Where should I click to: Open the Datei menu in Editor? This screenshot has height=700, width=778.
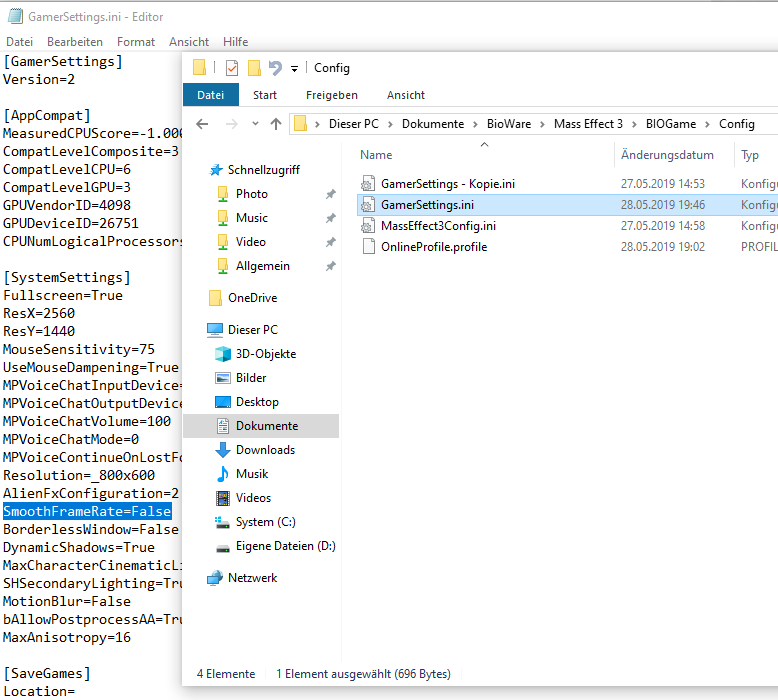(x=19, y=42)
